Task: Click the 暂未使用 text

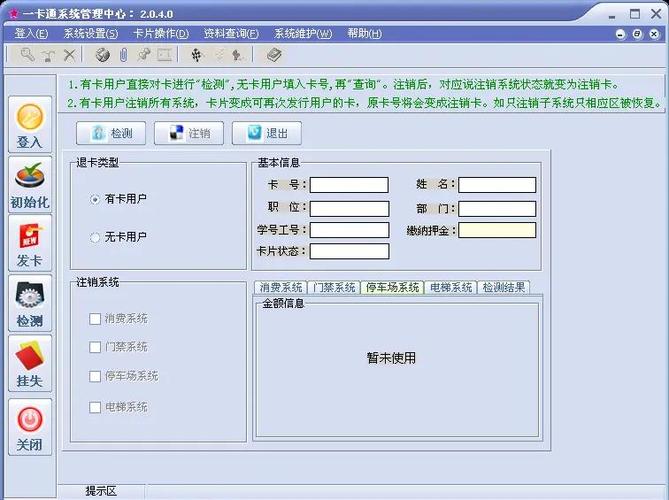Action: [x=391, y=358]
